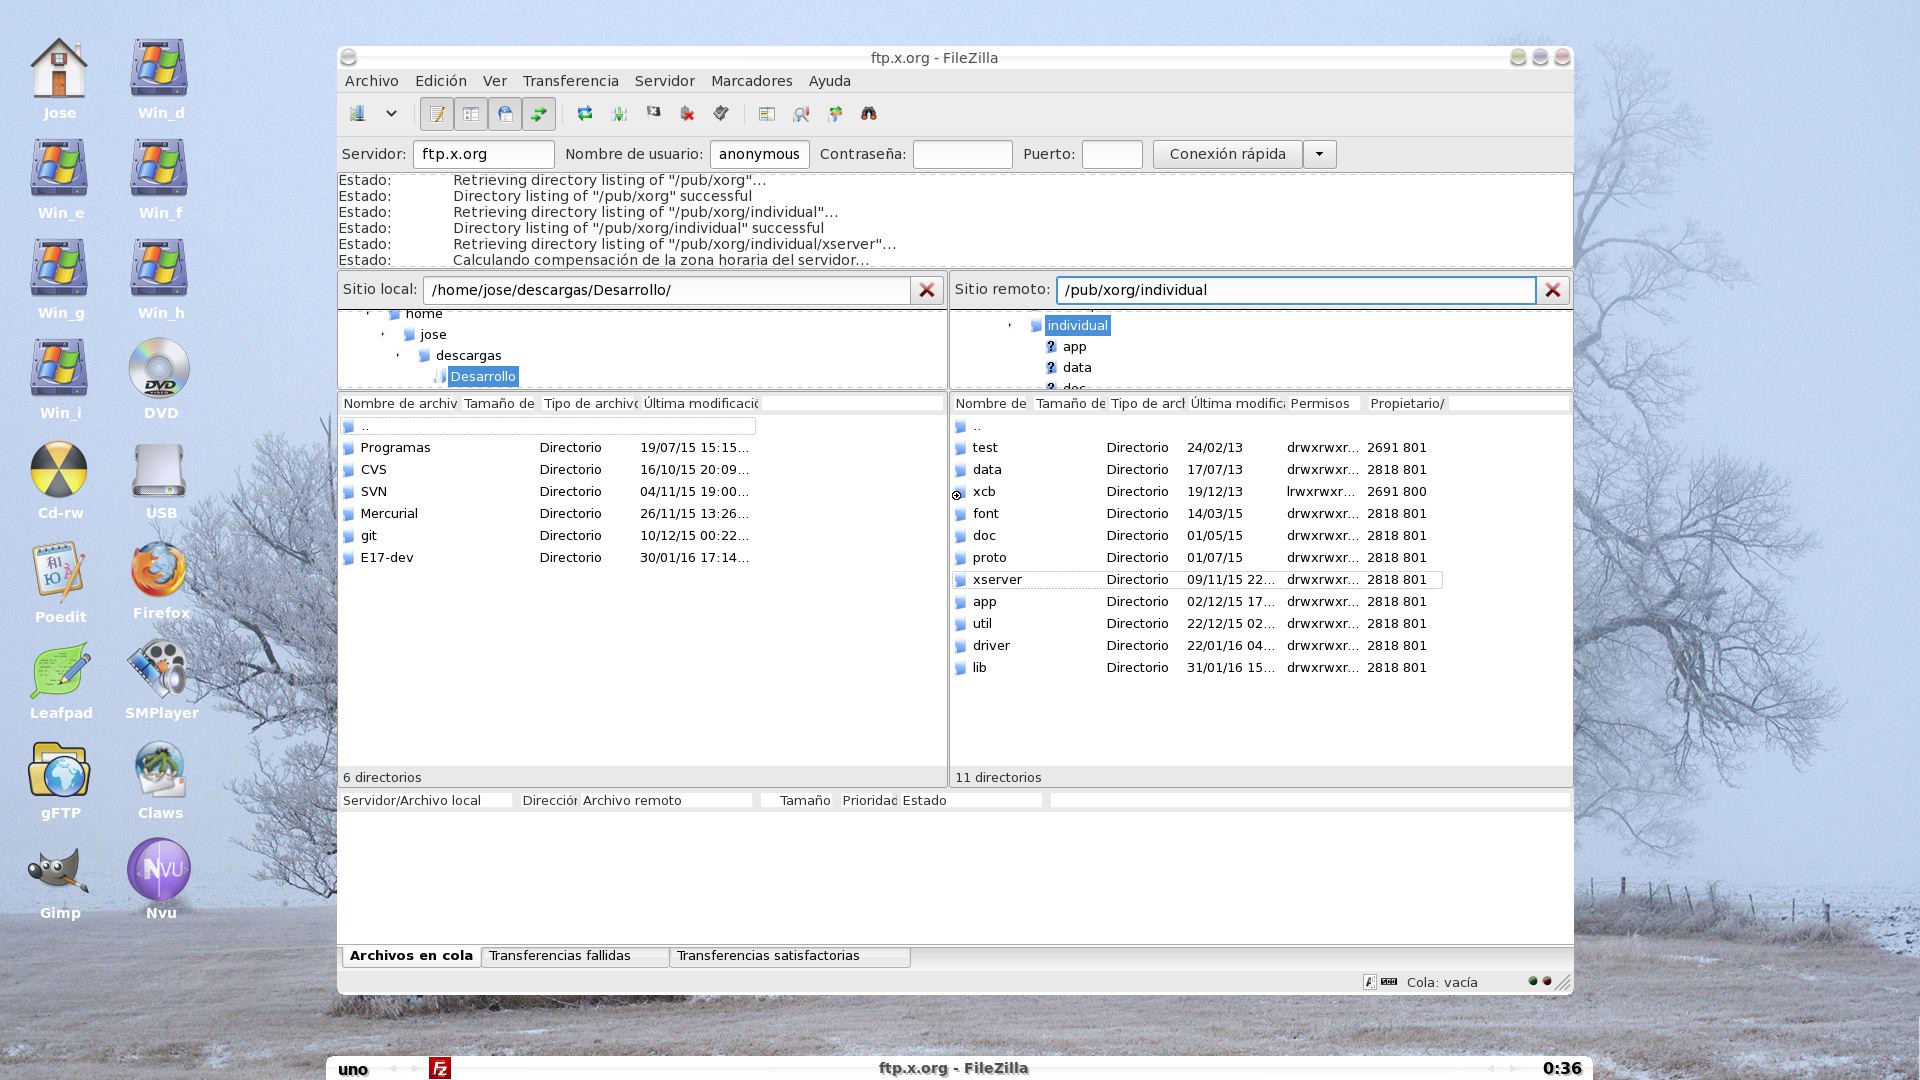Open the Conexión rápida history dropdown
Viewport: 1920px width, 1080px height.
click(x=1319, y=154)
